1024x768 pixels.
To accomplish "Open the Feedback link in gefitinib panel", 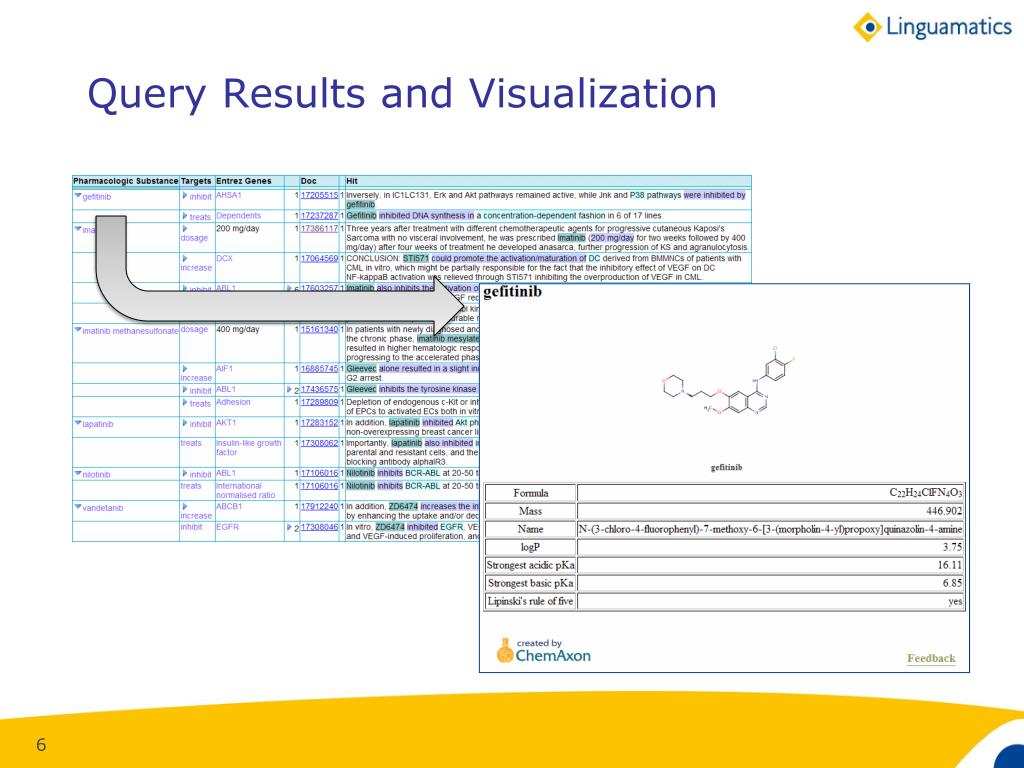I will pos(931,658).
